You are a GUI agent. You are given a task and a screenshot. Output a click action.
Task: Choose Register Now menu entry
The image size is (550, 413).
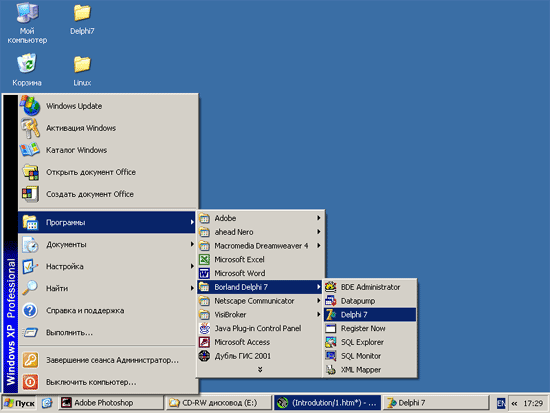pos(370,328)
